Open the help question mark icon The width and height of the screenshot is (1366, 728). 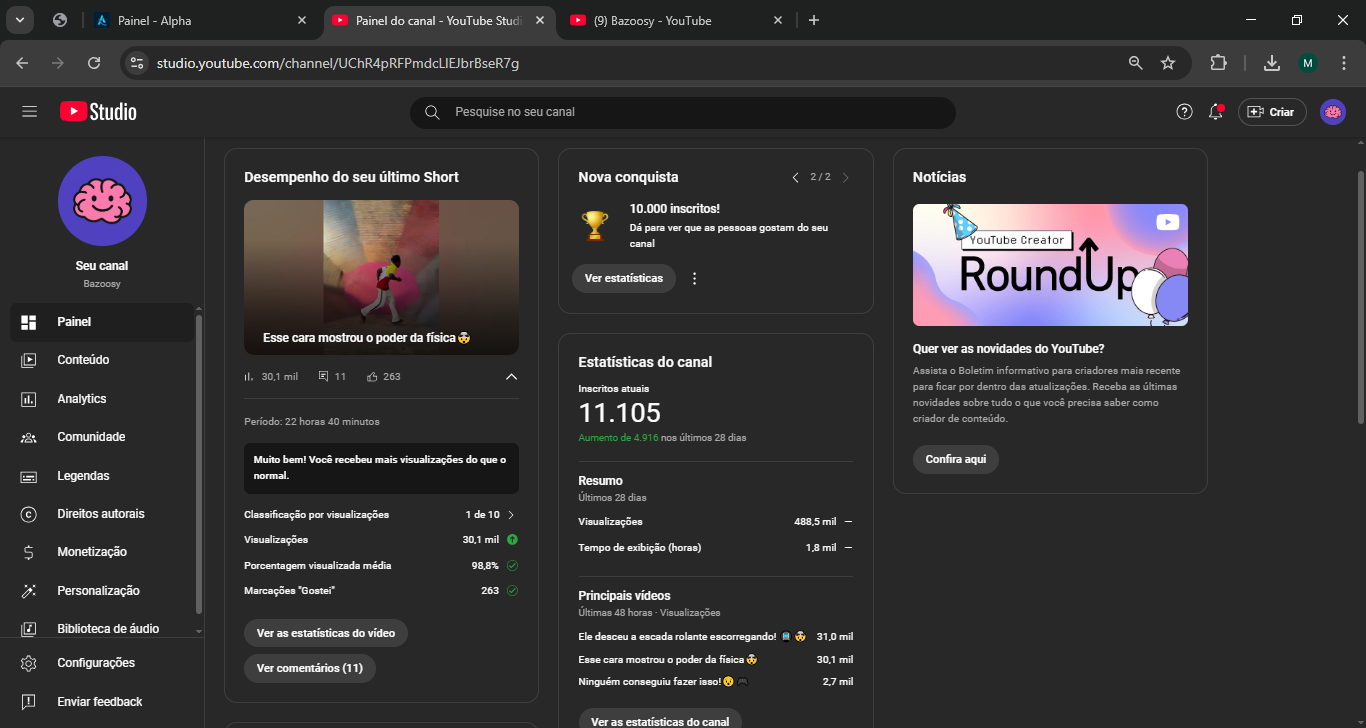pyautogui.click(x=1184, y=112)
